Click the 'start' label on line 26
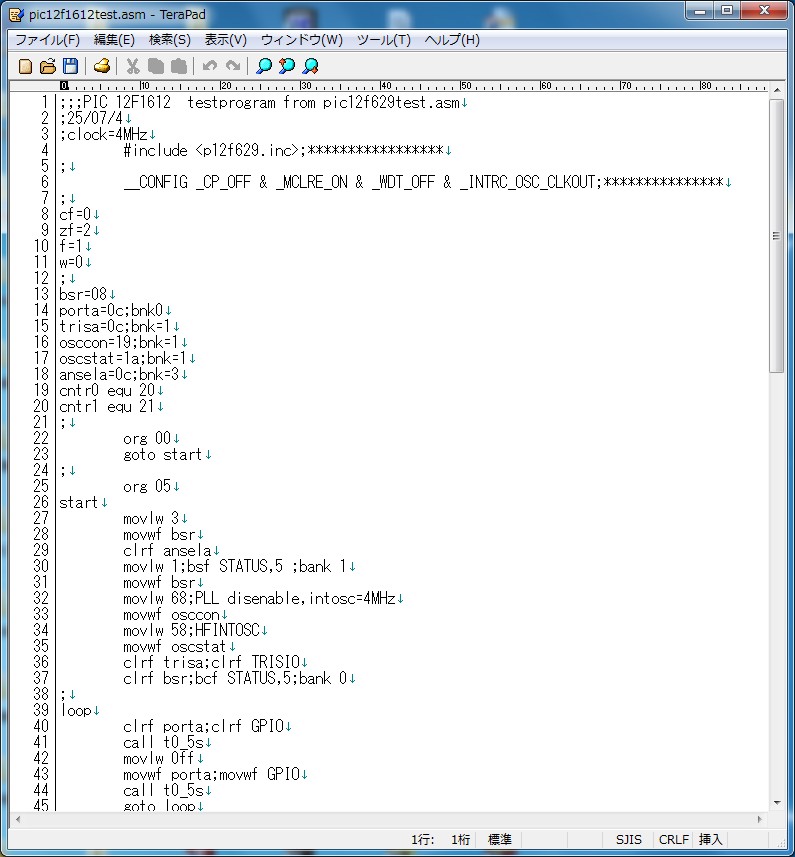Viewport: 795px width, 857px height. tap(79, 503)
